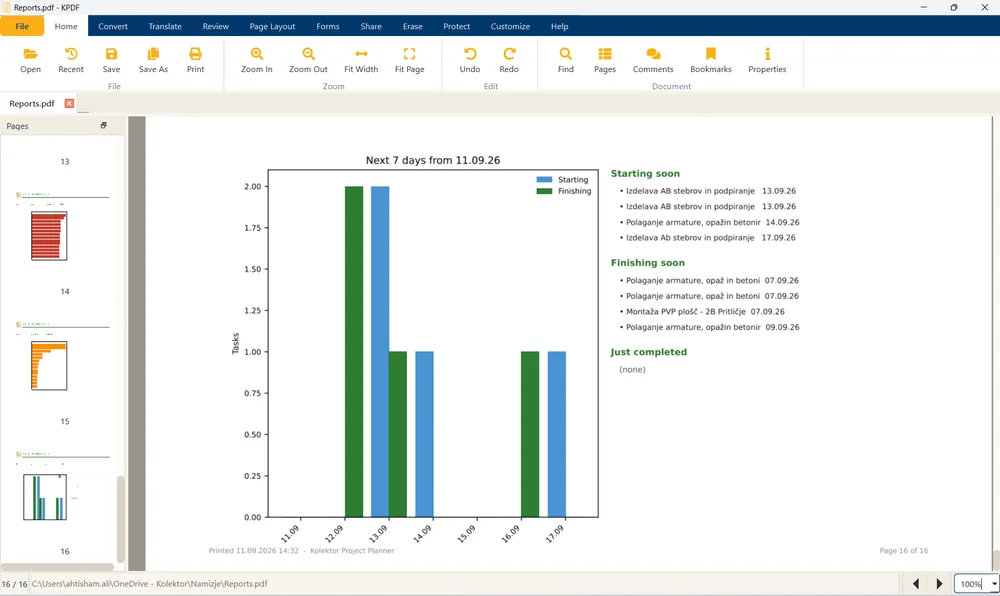Go to next page with right arrow

(x=939, y=583)
